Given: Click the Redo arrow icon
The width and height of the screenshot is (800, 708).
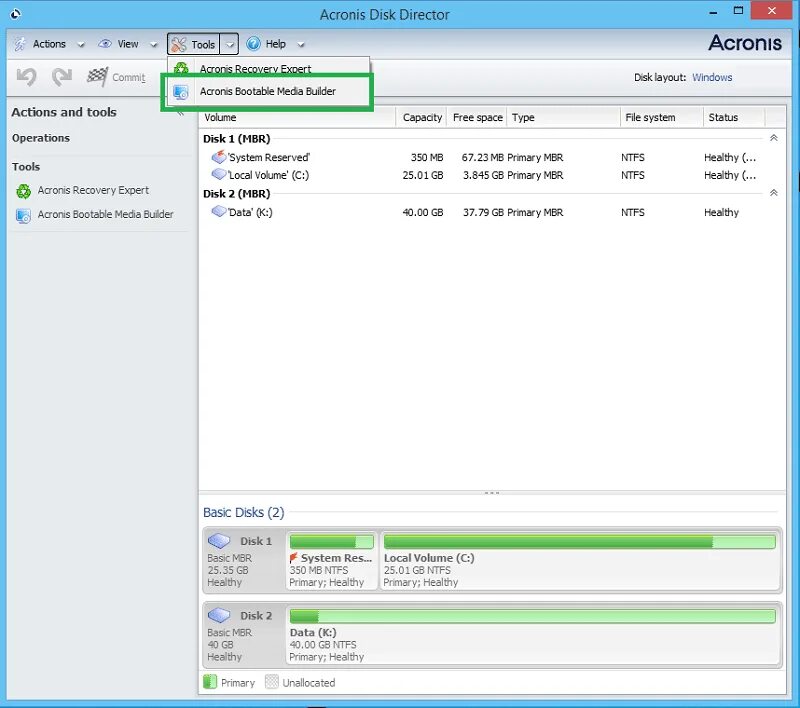Looking at the screenshot, I should pos(62,77).
